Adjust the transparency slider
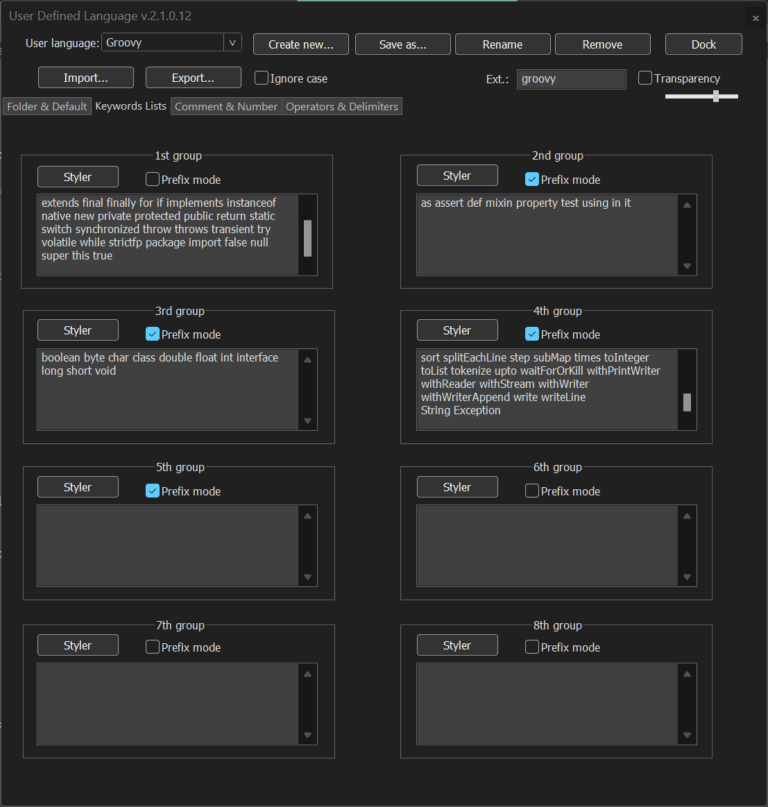 [x=715, y=96]
